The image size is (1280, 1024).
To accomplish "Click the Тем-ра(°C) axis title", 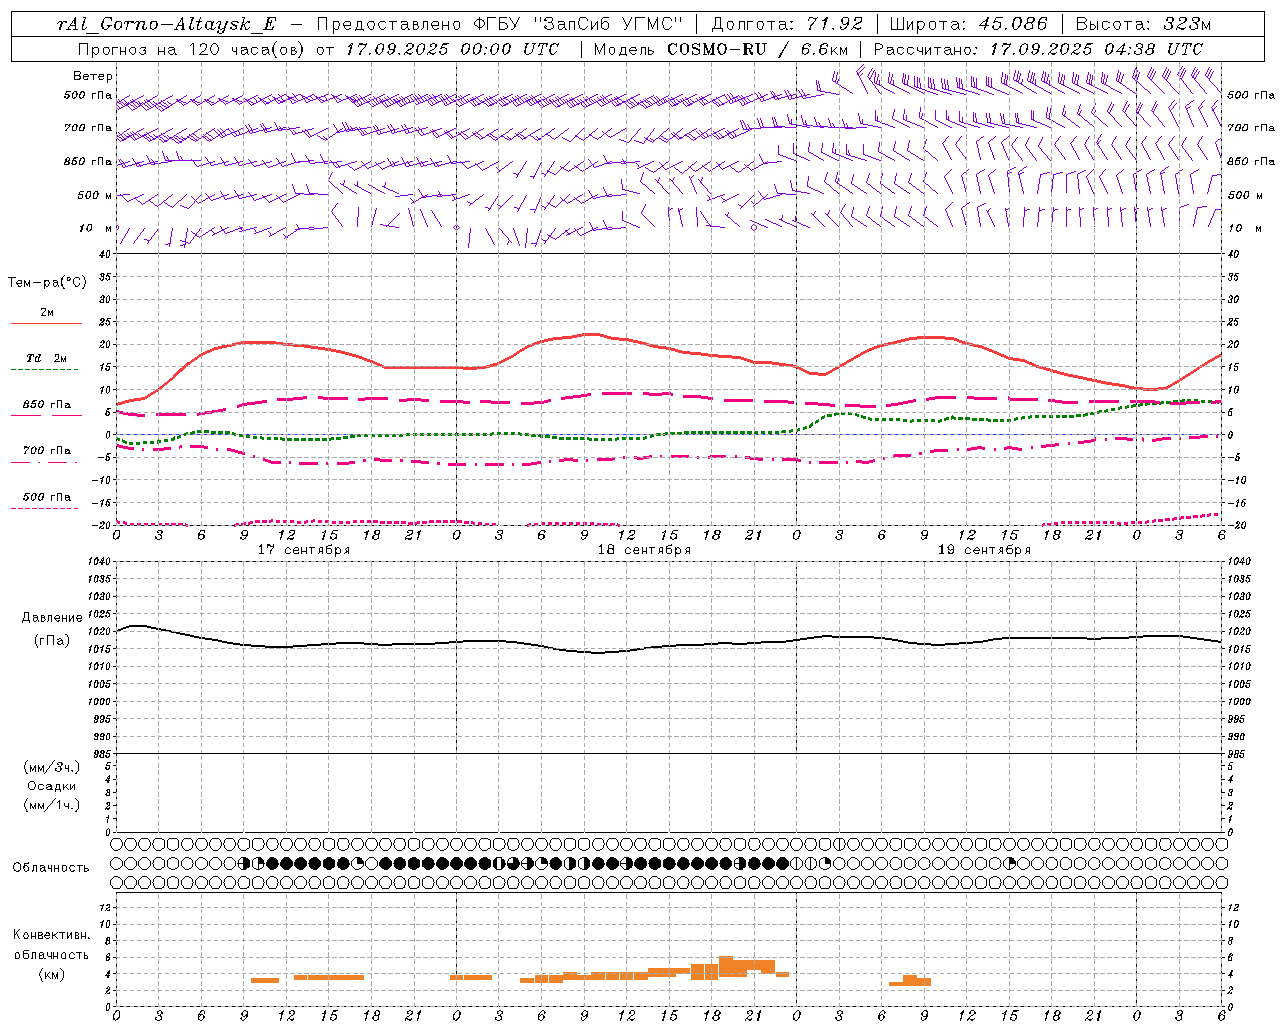I will [47, 283].
